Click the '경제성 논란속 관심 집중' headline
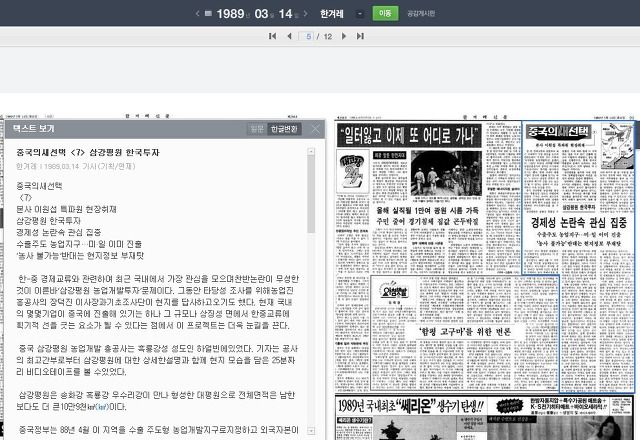 [578, 222]
